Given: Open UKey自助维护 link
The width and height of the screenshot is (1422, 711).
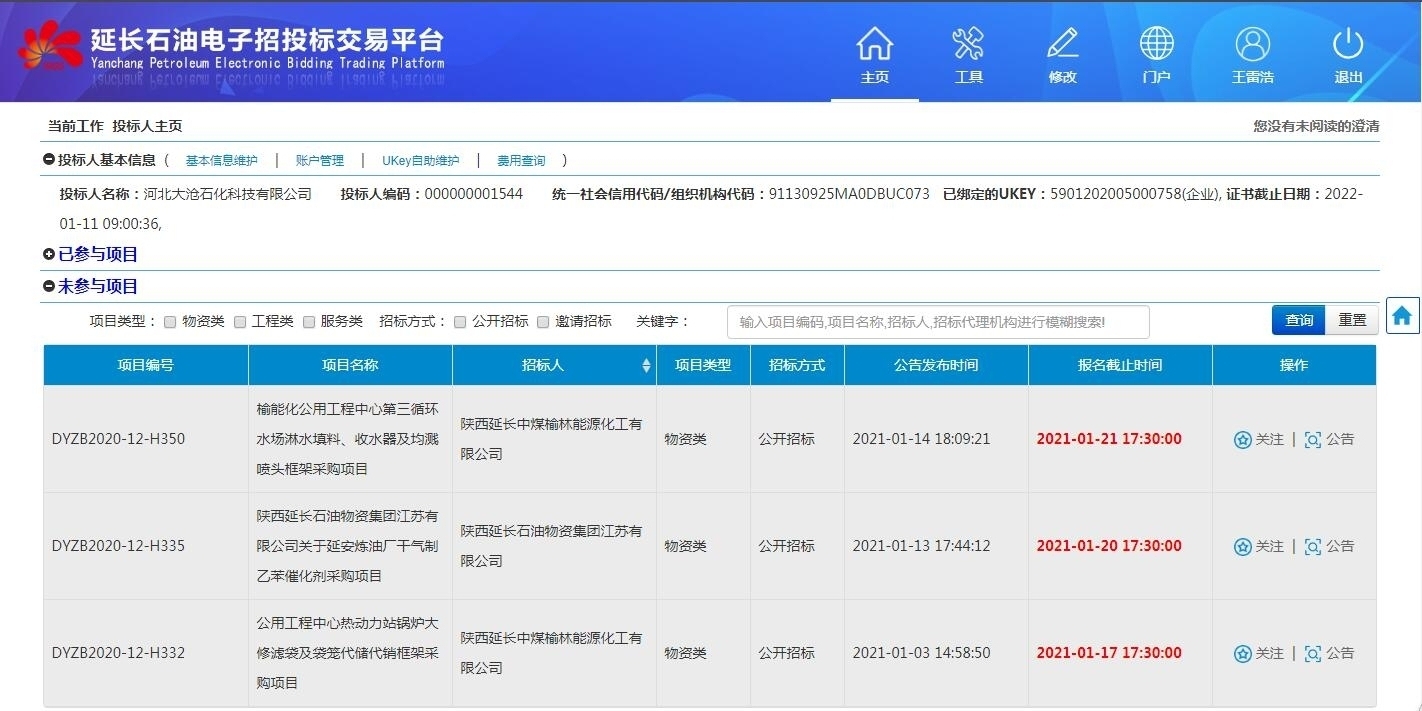Looking at the screenshot, I should pyautogui.click(x=420, y=161).
